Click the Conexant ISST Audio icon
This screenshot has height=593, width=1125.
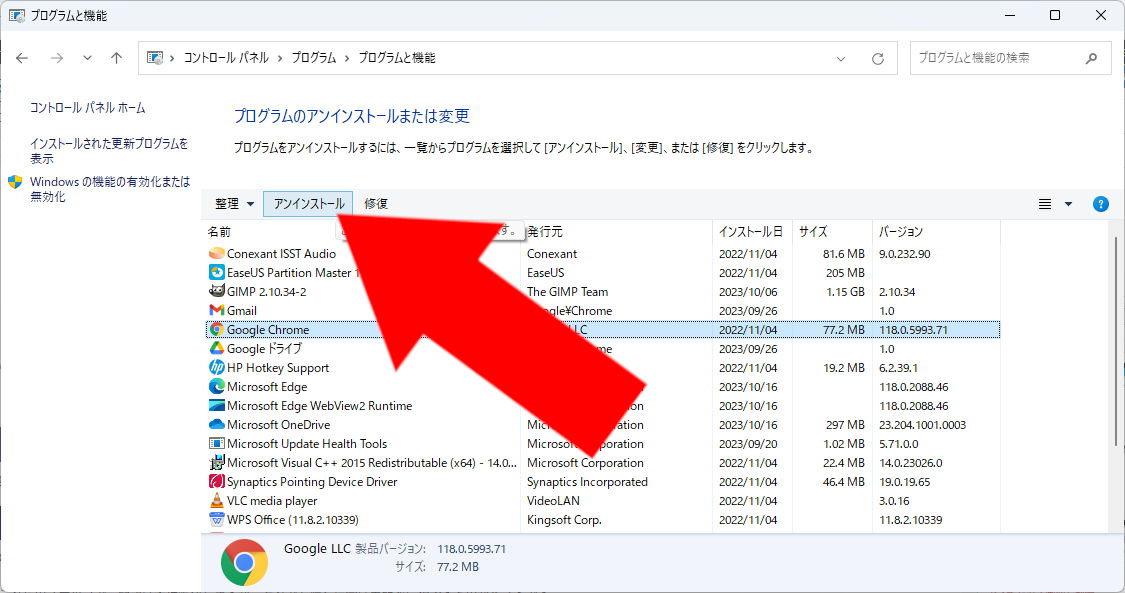(x=216, y=254)
